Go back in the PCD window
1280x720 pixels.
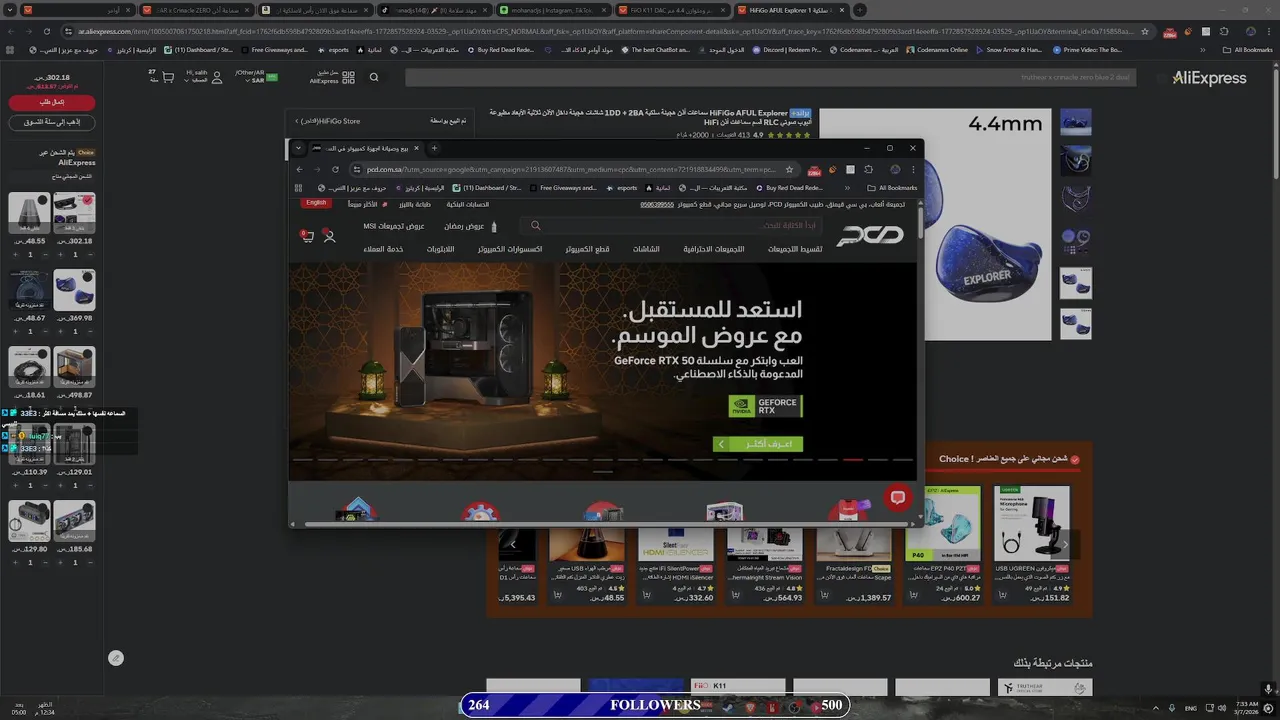pyautogui.click(x=299, y=169)
